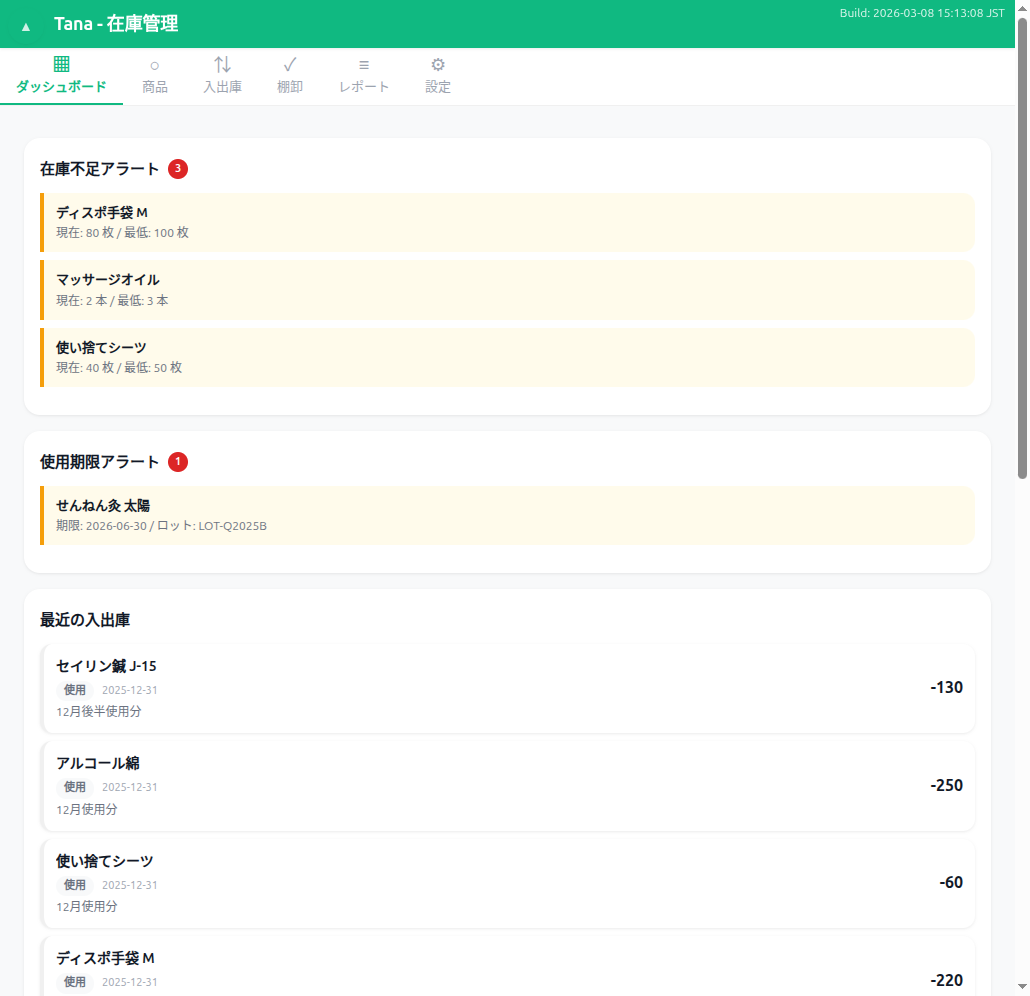Select the マッサージオイル low stock alert
The width and height of the screenshot is (1030, 996).
[x=507, y=289]
